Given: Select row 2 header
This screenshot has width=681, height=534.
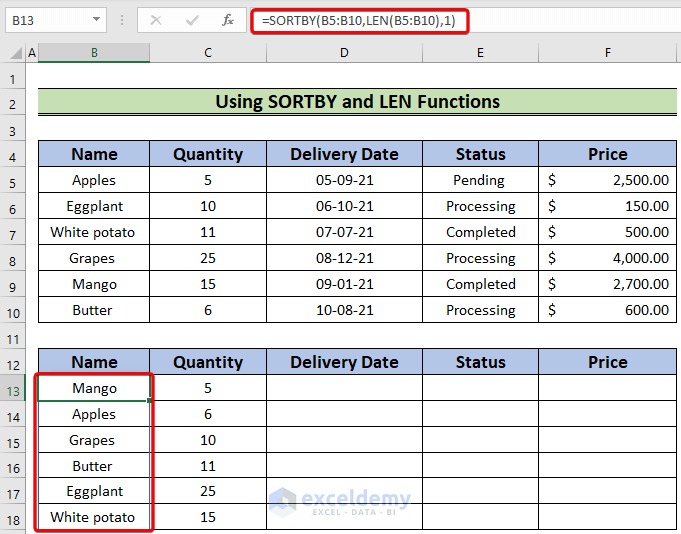Looking at the screenshot, I should pyautogui.click(x=13, y=104).
